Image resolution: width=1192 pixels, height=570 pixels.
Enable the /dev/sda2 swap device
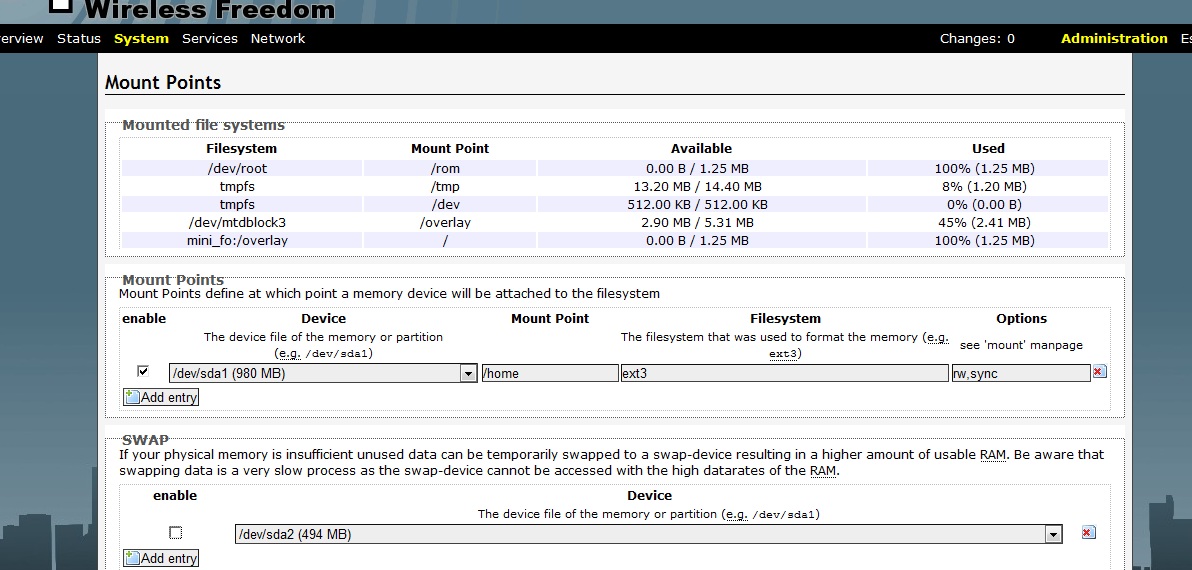pos(176,533)
